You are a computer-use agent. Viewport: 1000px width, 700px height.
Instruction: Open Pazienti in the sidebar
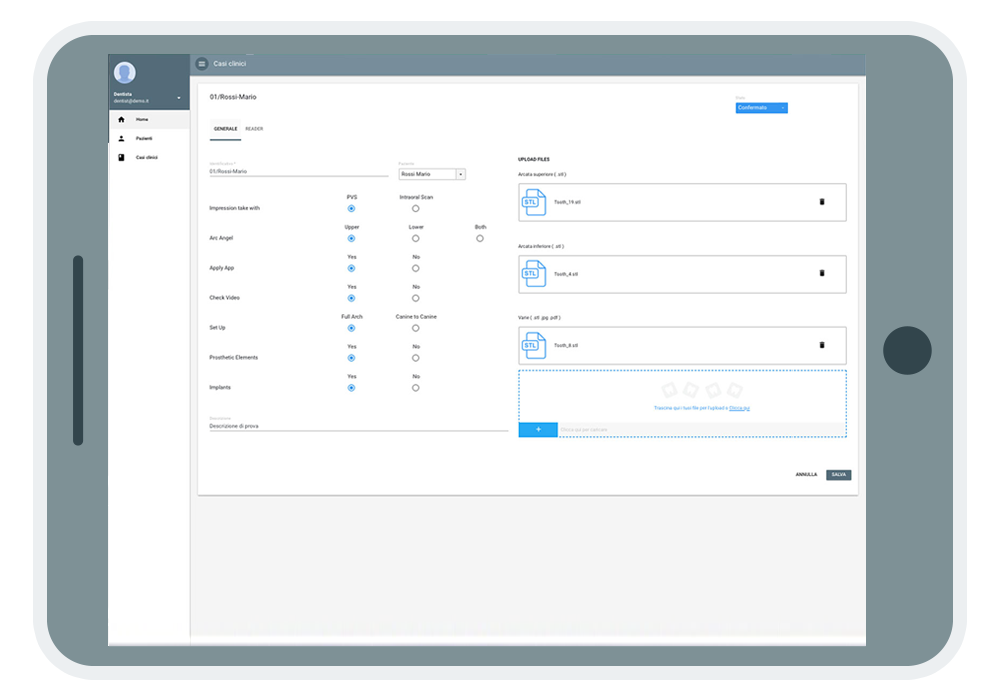[149, 138]
